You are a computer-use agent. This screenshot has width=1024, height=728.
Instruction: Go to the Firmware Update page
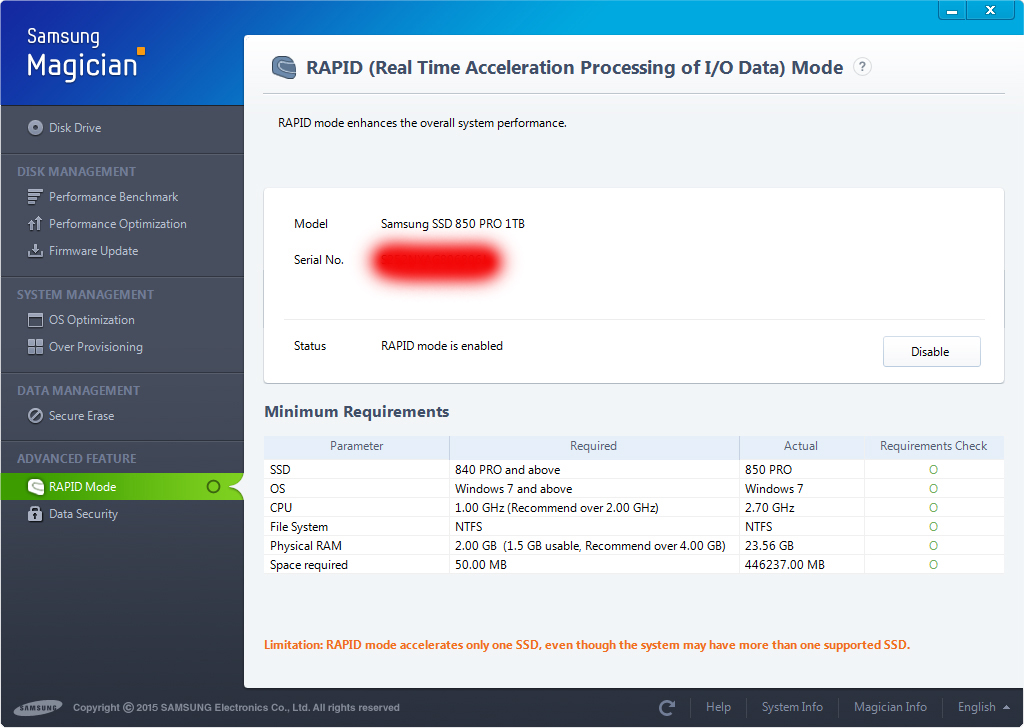click(94, 251)
